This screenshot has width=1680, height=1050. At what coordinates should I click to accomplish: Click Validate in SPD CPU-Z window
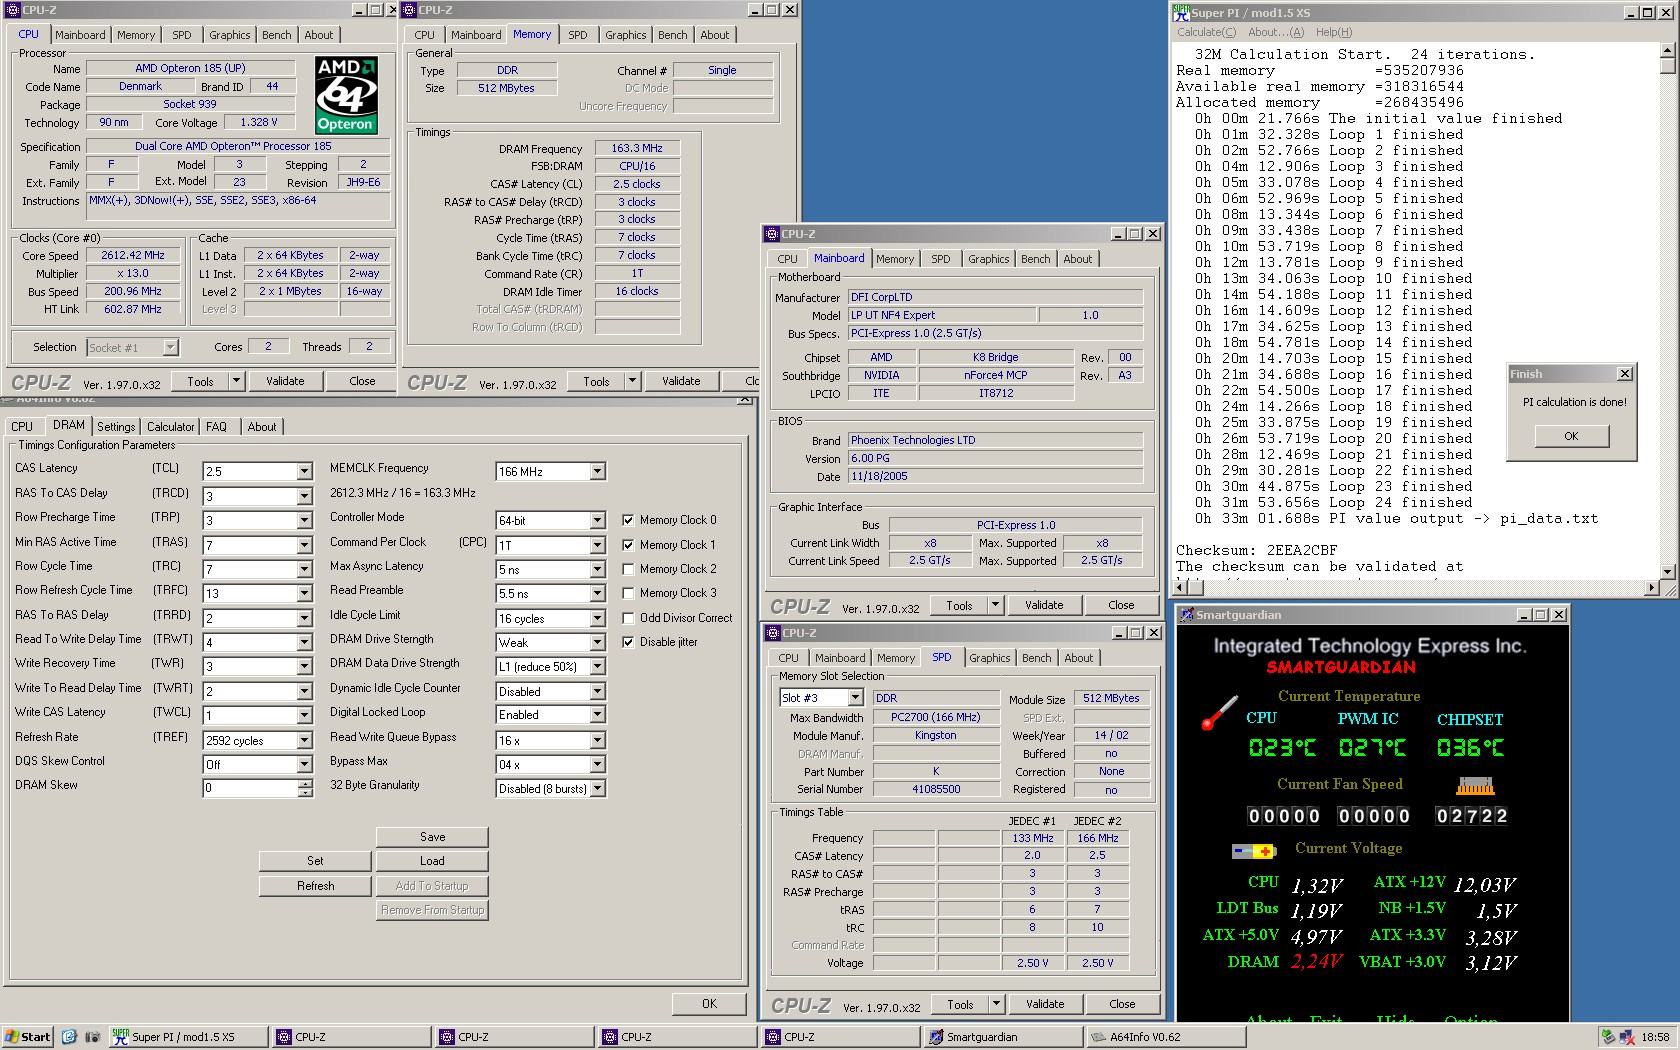click(1045, 1004)
